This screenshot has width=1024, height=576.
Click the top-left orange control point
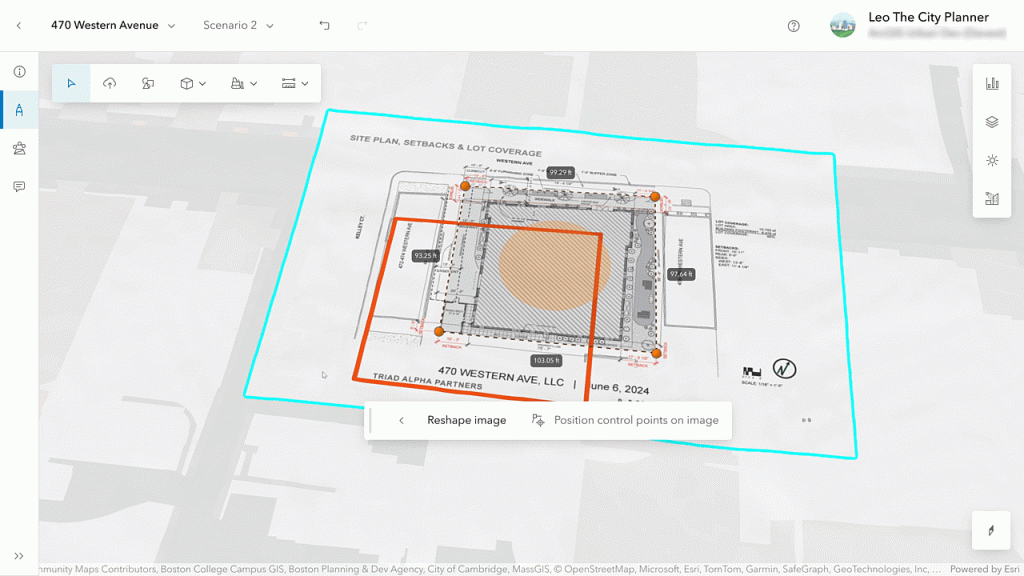(465, 186)
